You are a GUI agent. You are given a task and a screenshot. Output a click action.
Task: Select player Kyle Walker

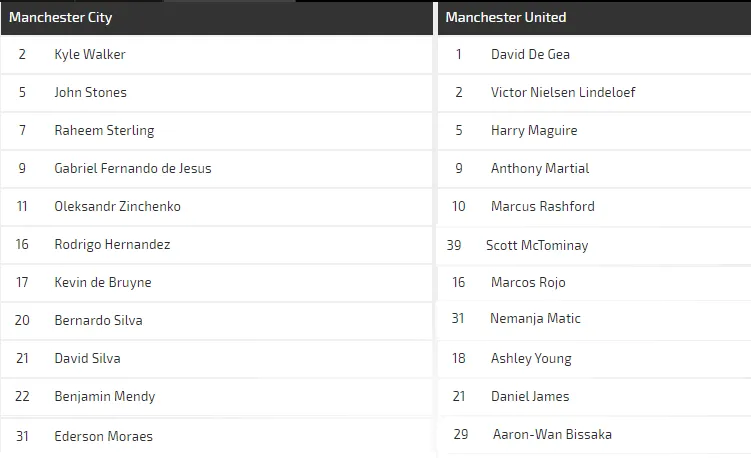click(90, 54)
